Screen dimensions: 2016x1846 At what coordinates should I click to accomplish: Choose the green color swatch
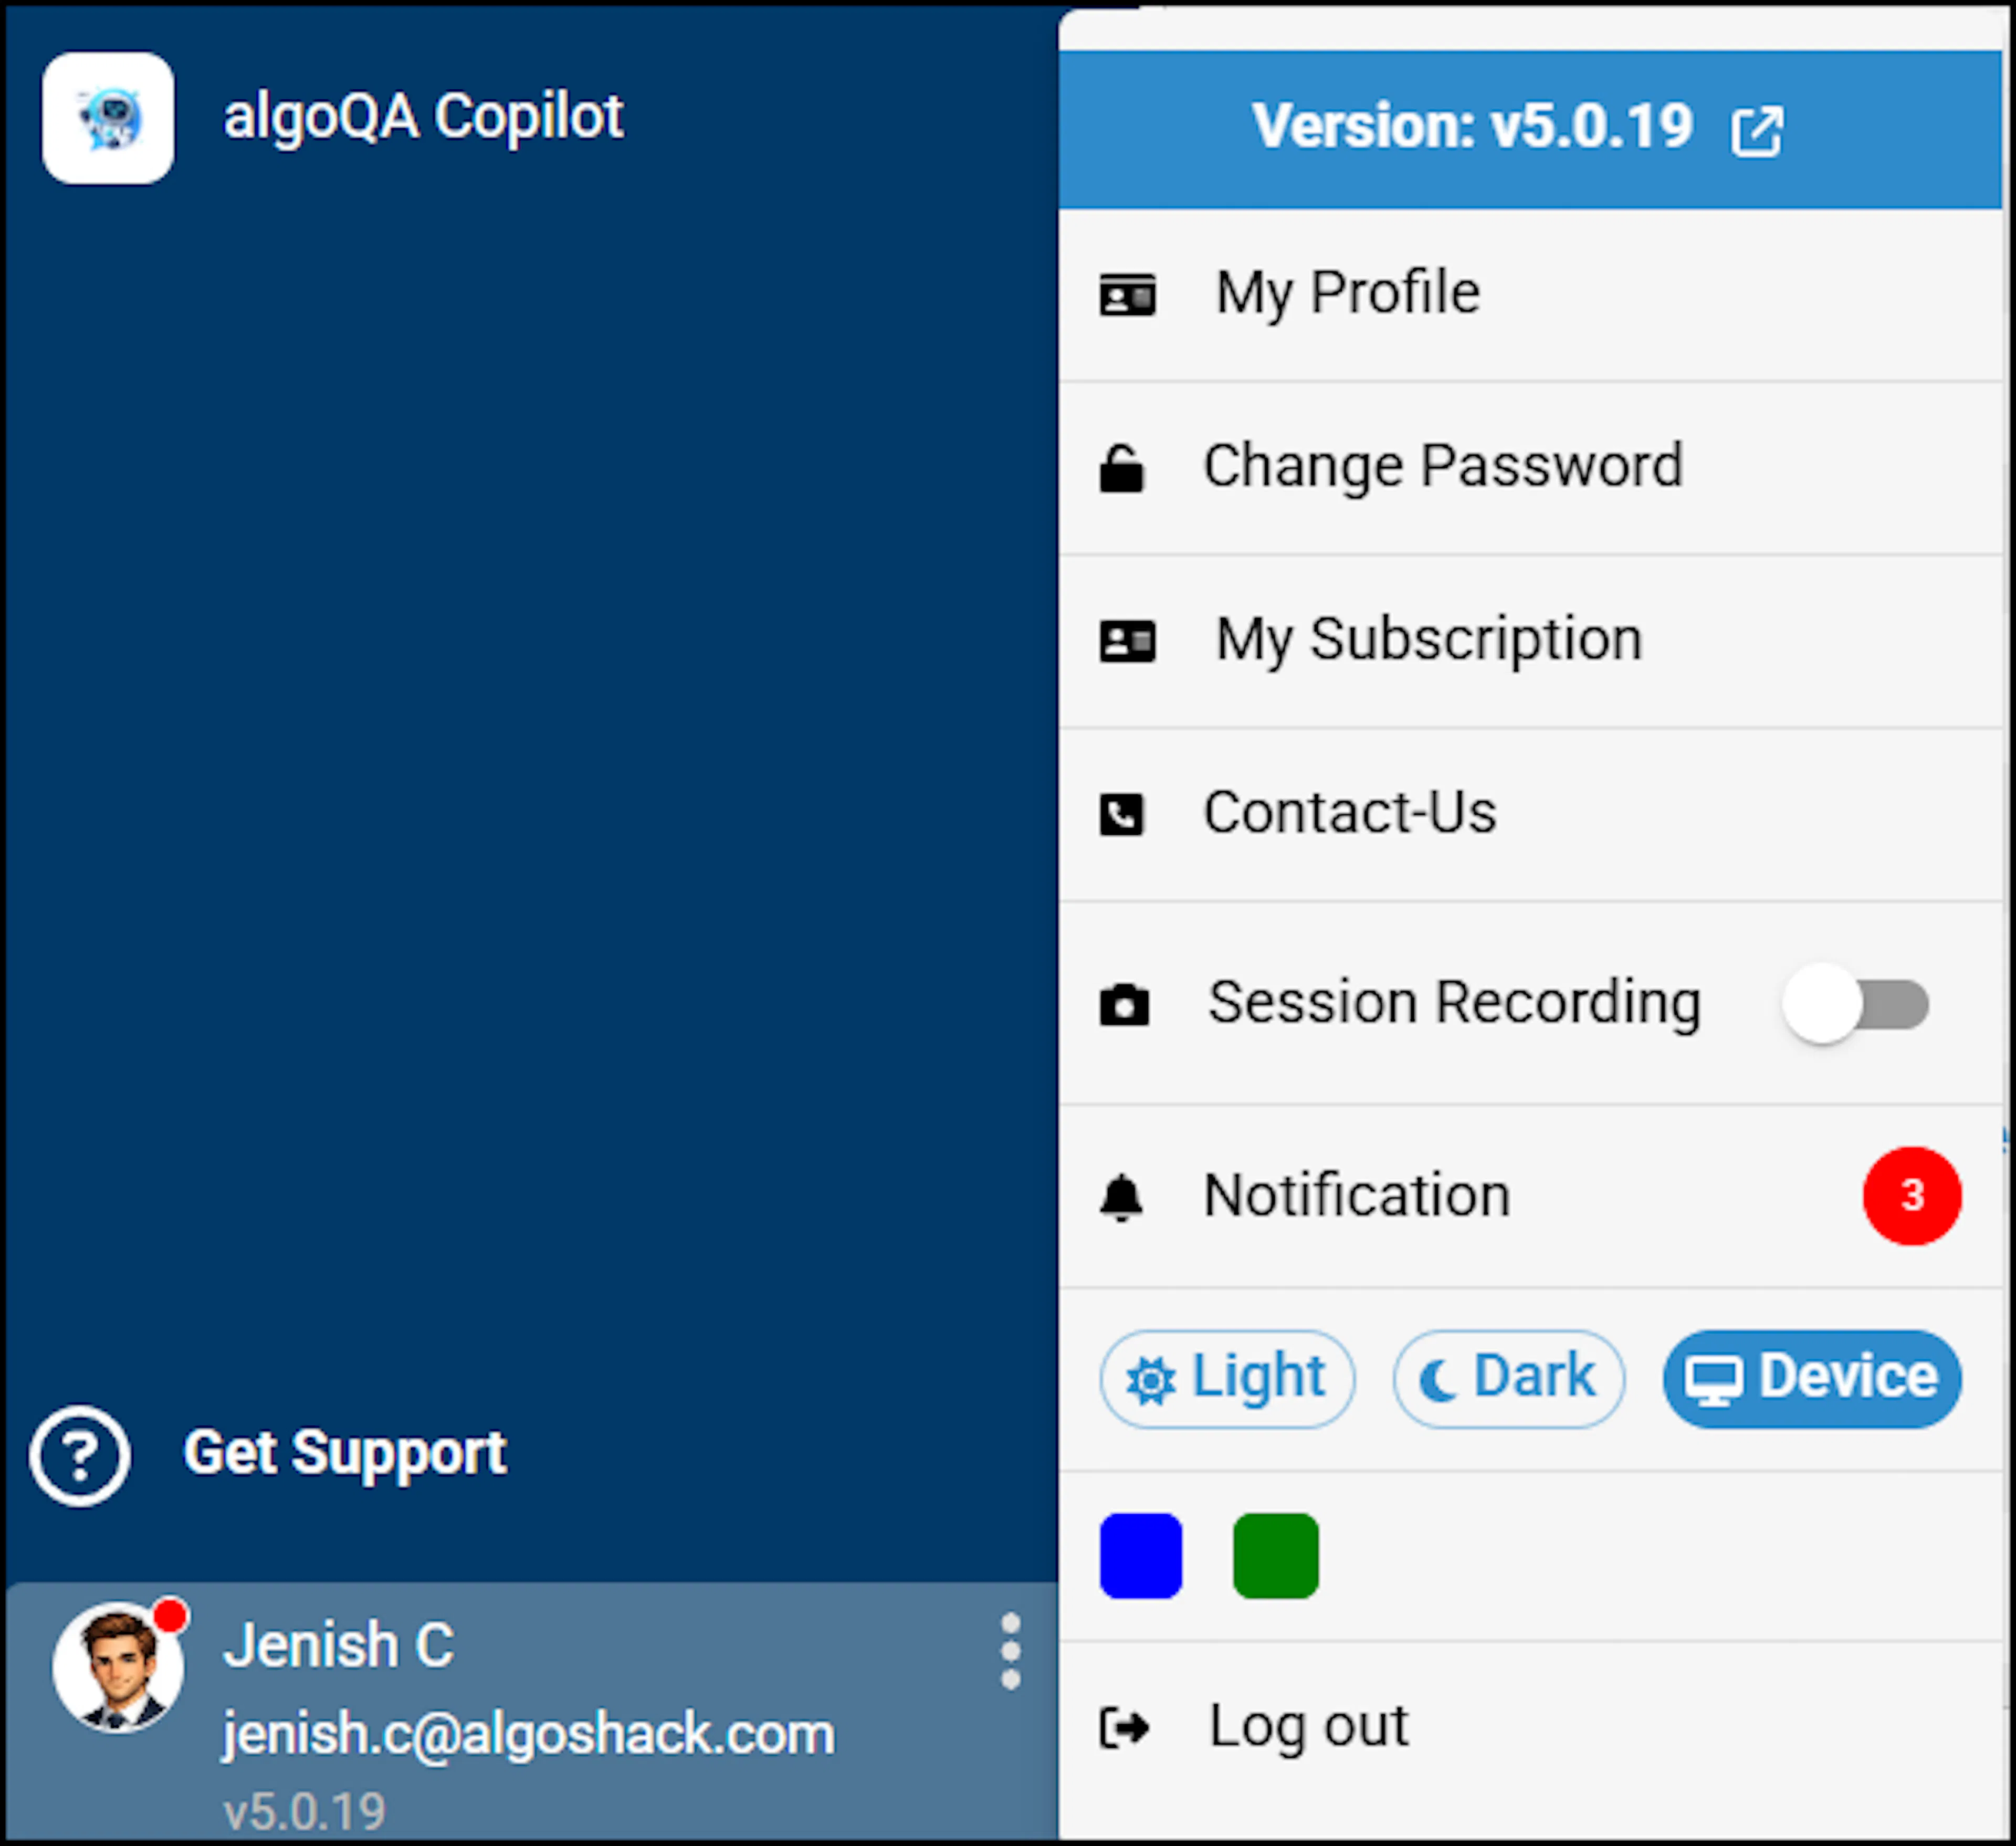(x=1275, y=1555)
